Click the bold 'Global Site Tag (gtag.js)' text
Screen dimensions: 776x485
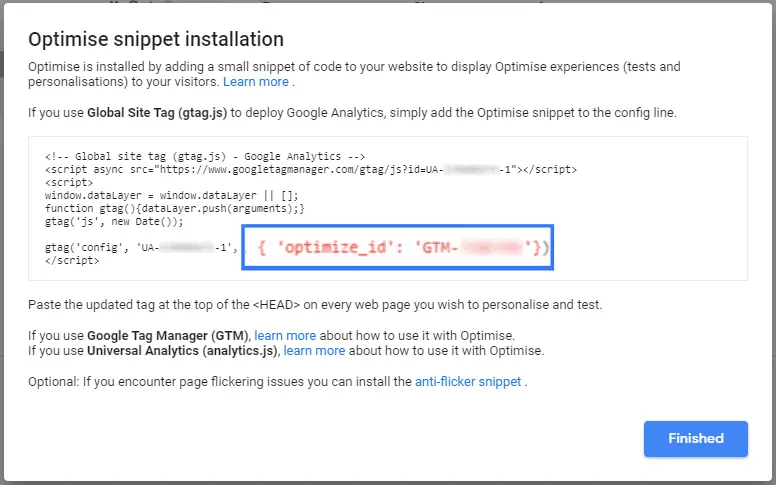(157, 113)
